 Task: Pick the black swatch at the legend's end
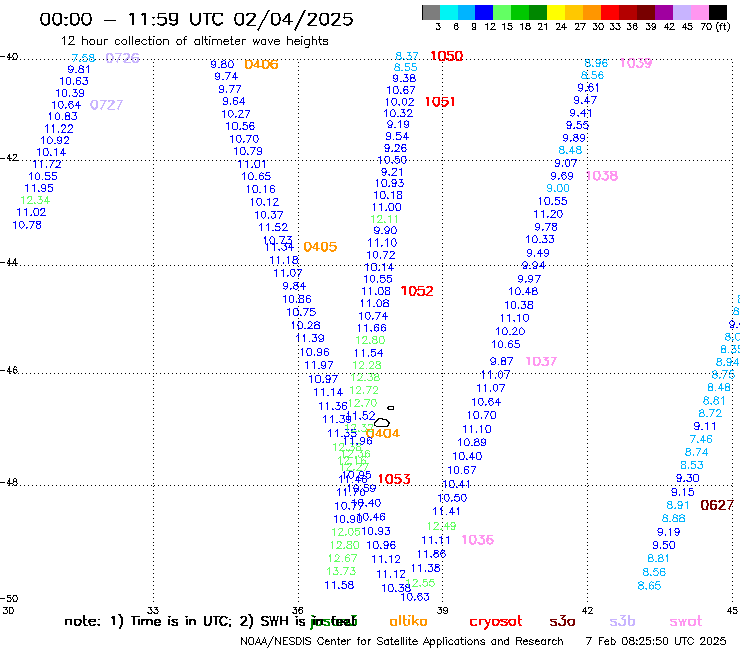click(718, 12)
